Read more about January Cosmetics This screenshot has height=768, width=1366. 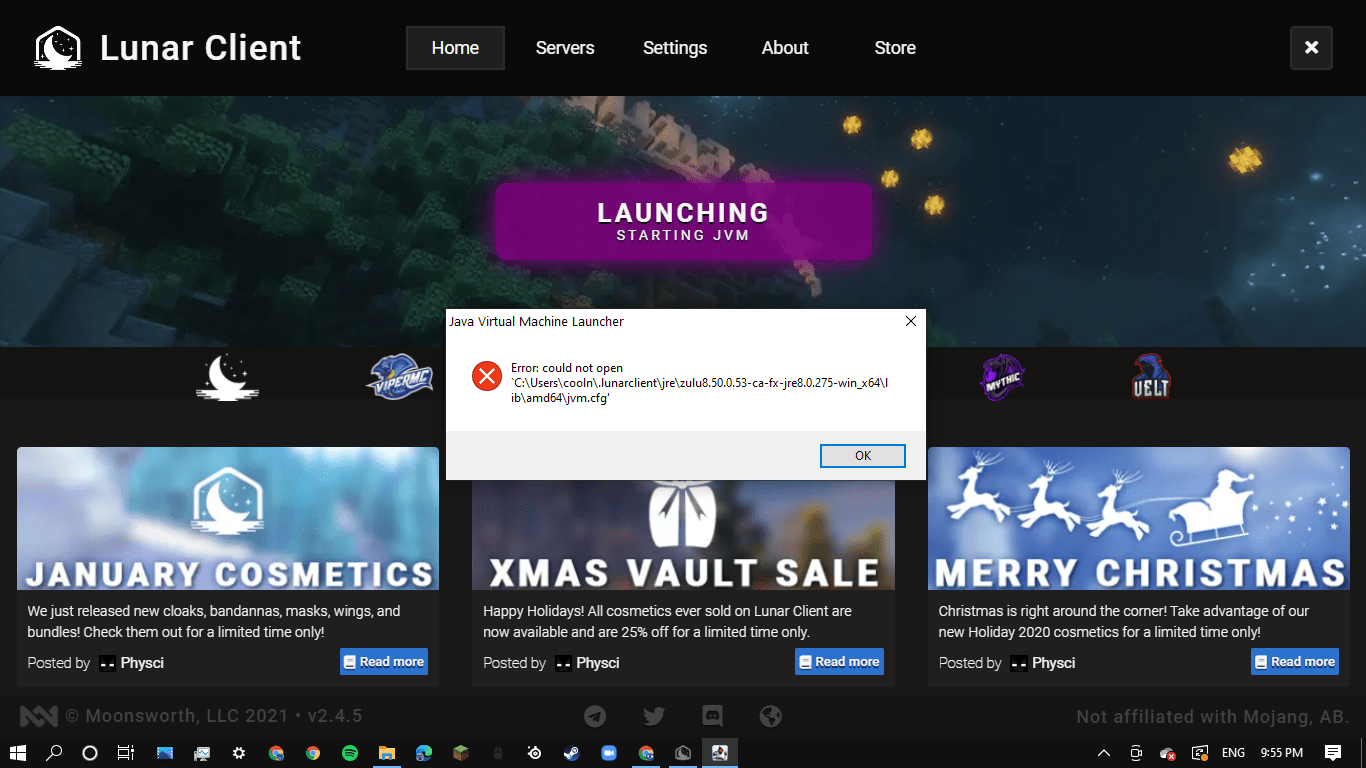[x=384, y=662]
